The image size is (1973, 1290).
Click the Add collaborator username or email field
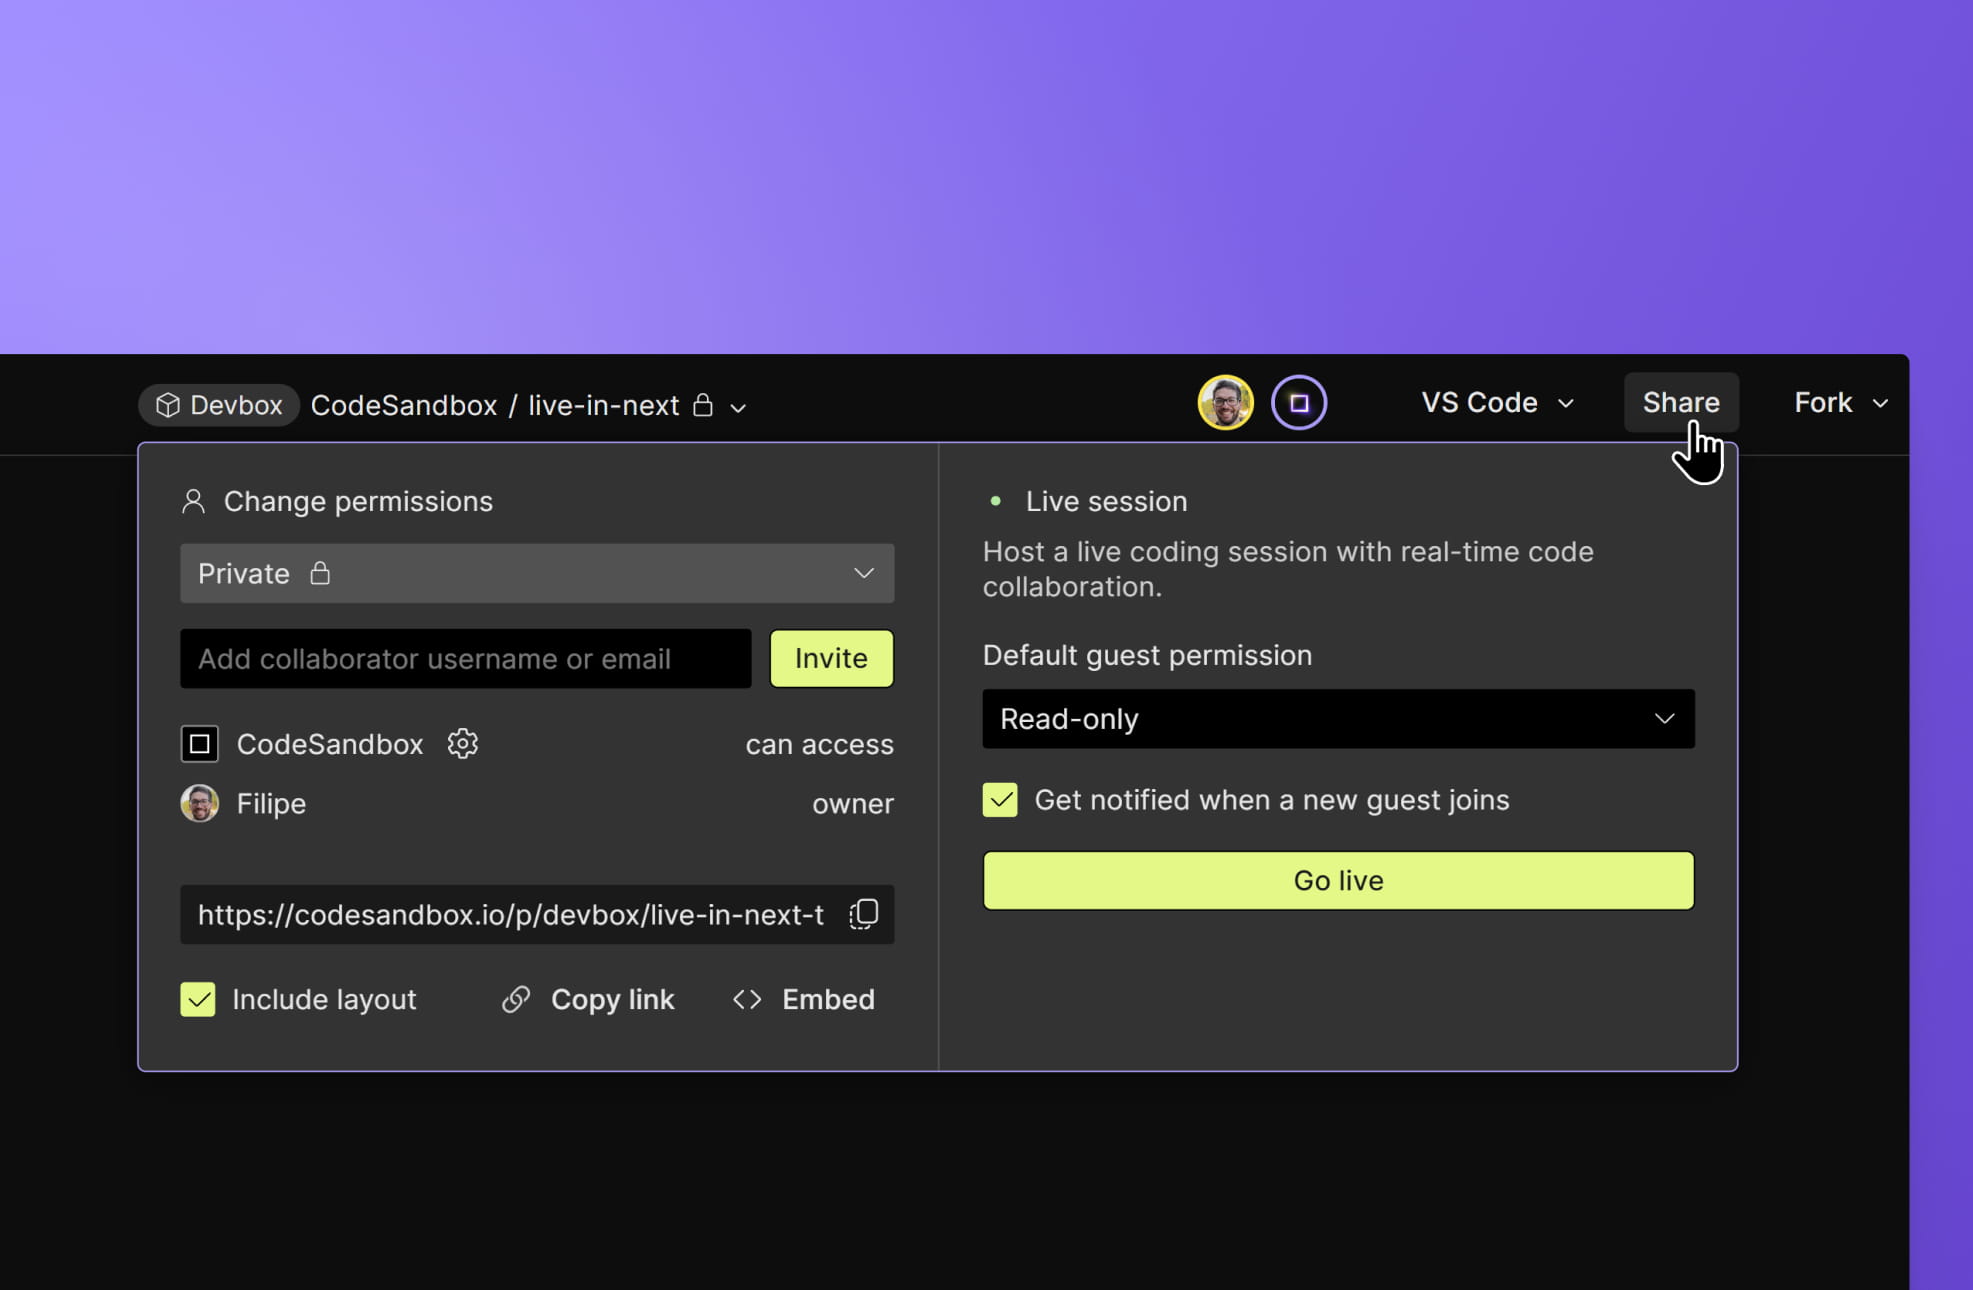click(465, 659)
